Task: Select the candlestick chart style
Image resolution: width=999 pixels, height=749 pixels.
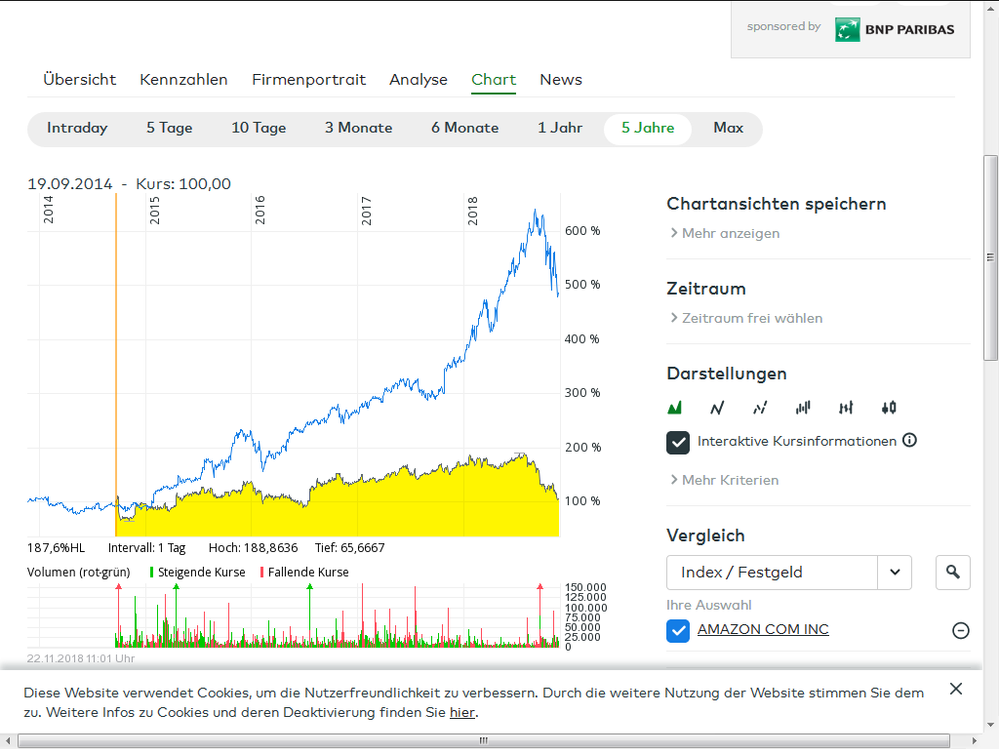Action: pyautogui.click(x=888, y=407)
